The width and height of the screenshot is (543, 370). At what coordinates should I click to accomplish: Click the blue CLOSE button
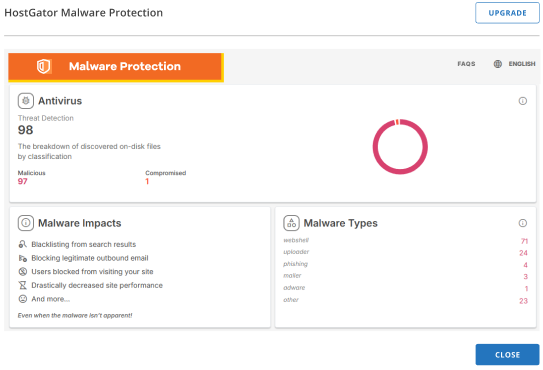point(507,354)
